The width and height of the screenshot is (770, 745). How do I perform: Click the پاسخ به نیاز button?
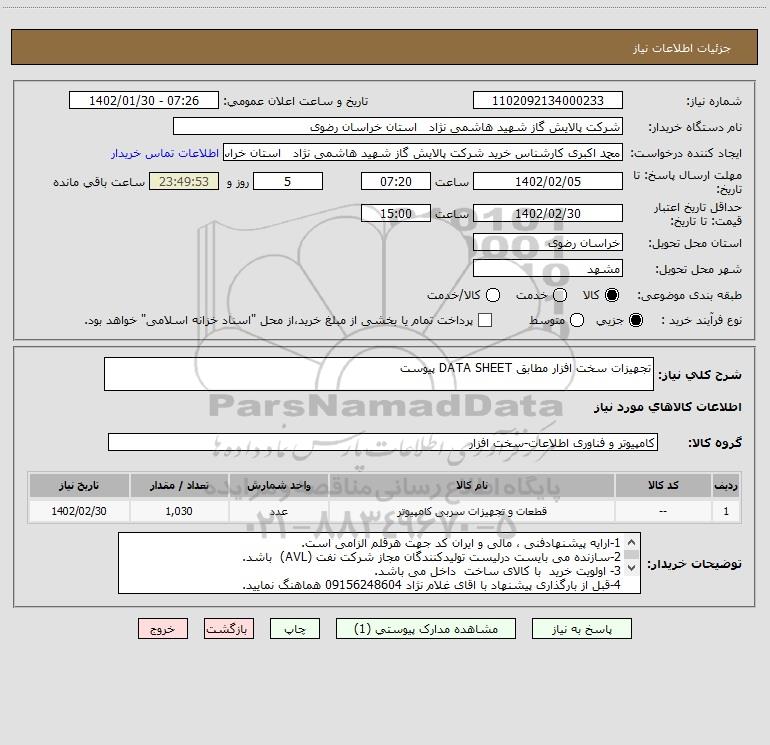tap(581, 629)
